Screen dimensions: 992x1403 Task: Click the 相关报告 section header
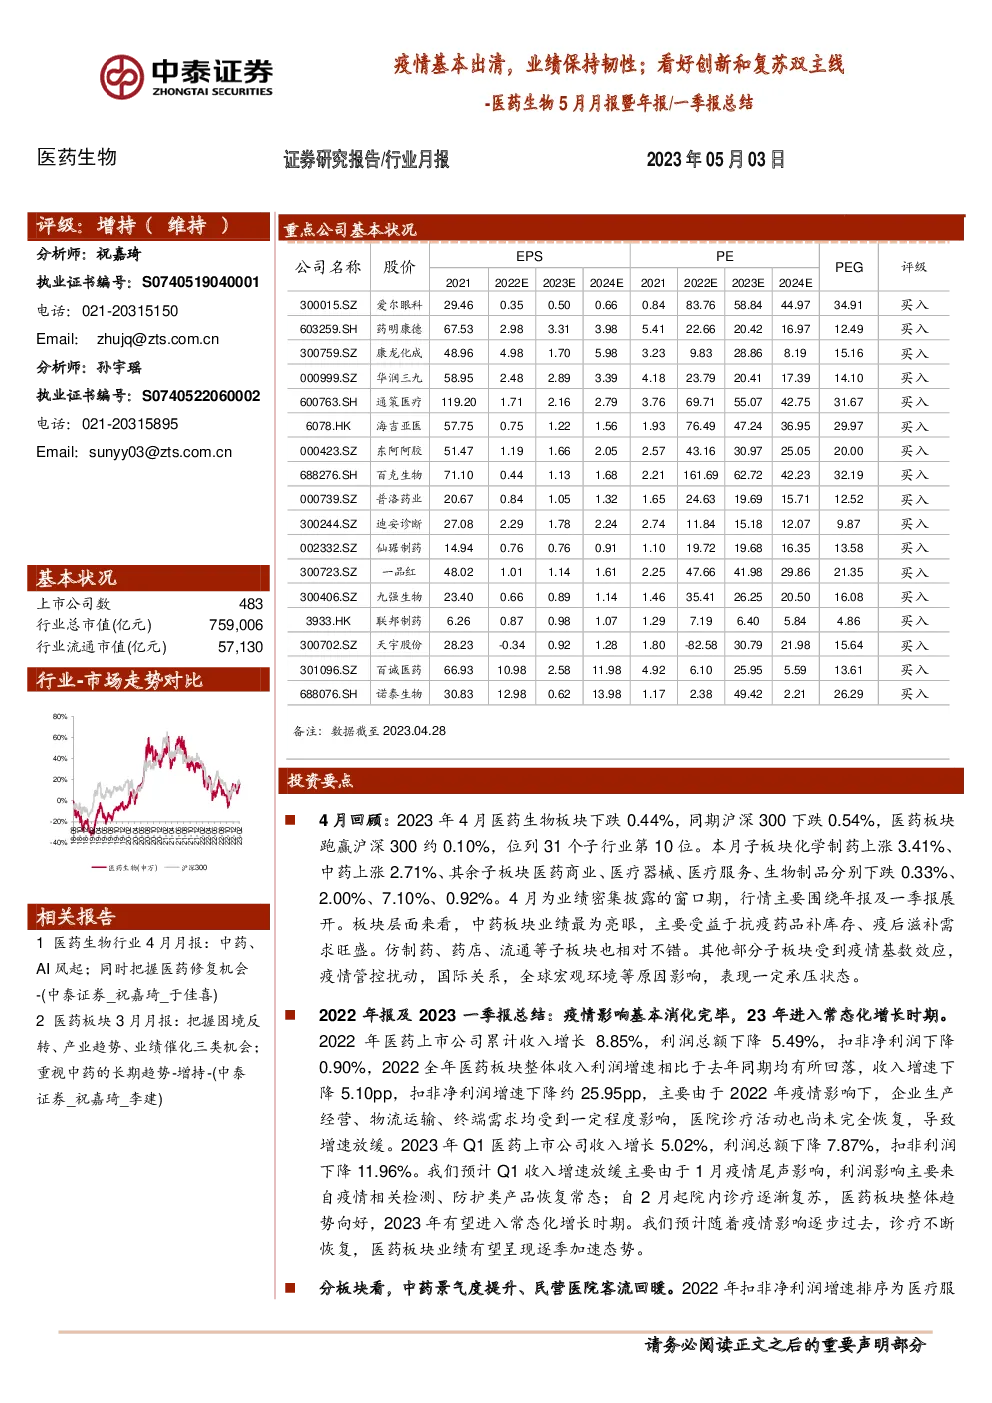(x=148, y=917)
